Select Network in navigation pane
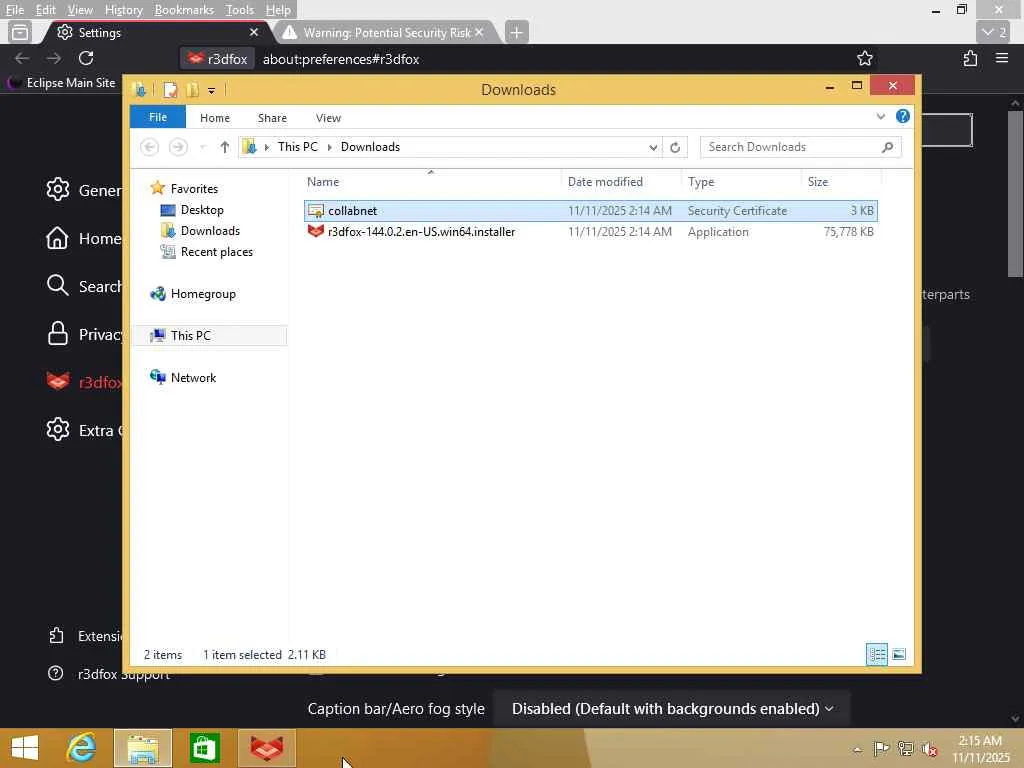The width and height of the screenshot is (1024, 768). coord(193,377)
